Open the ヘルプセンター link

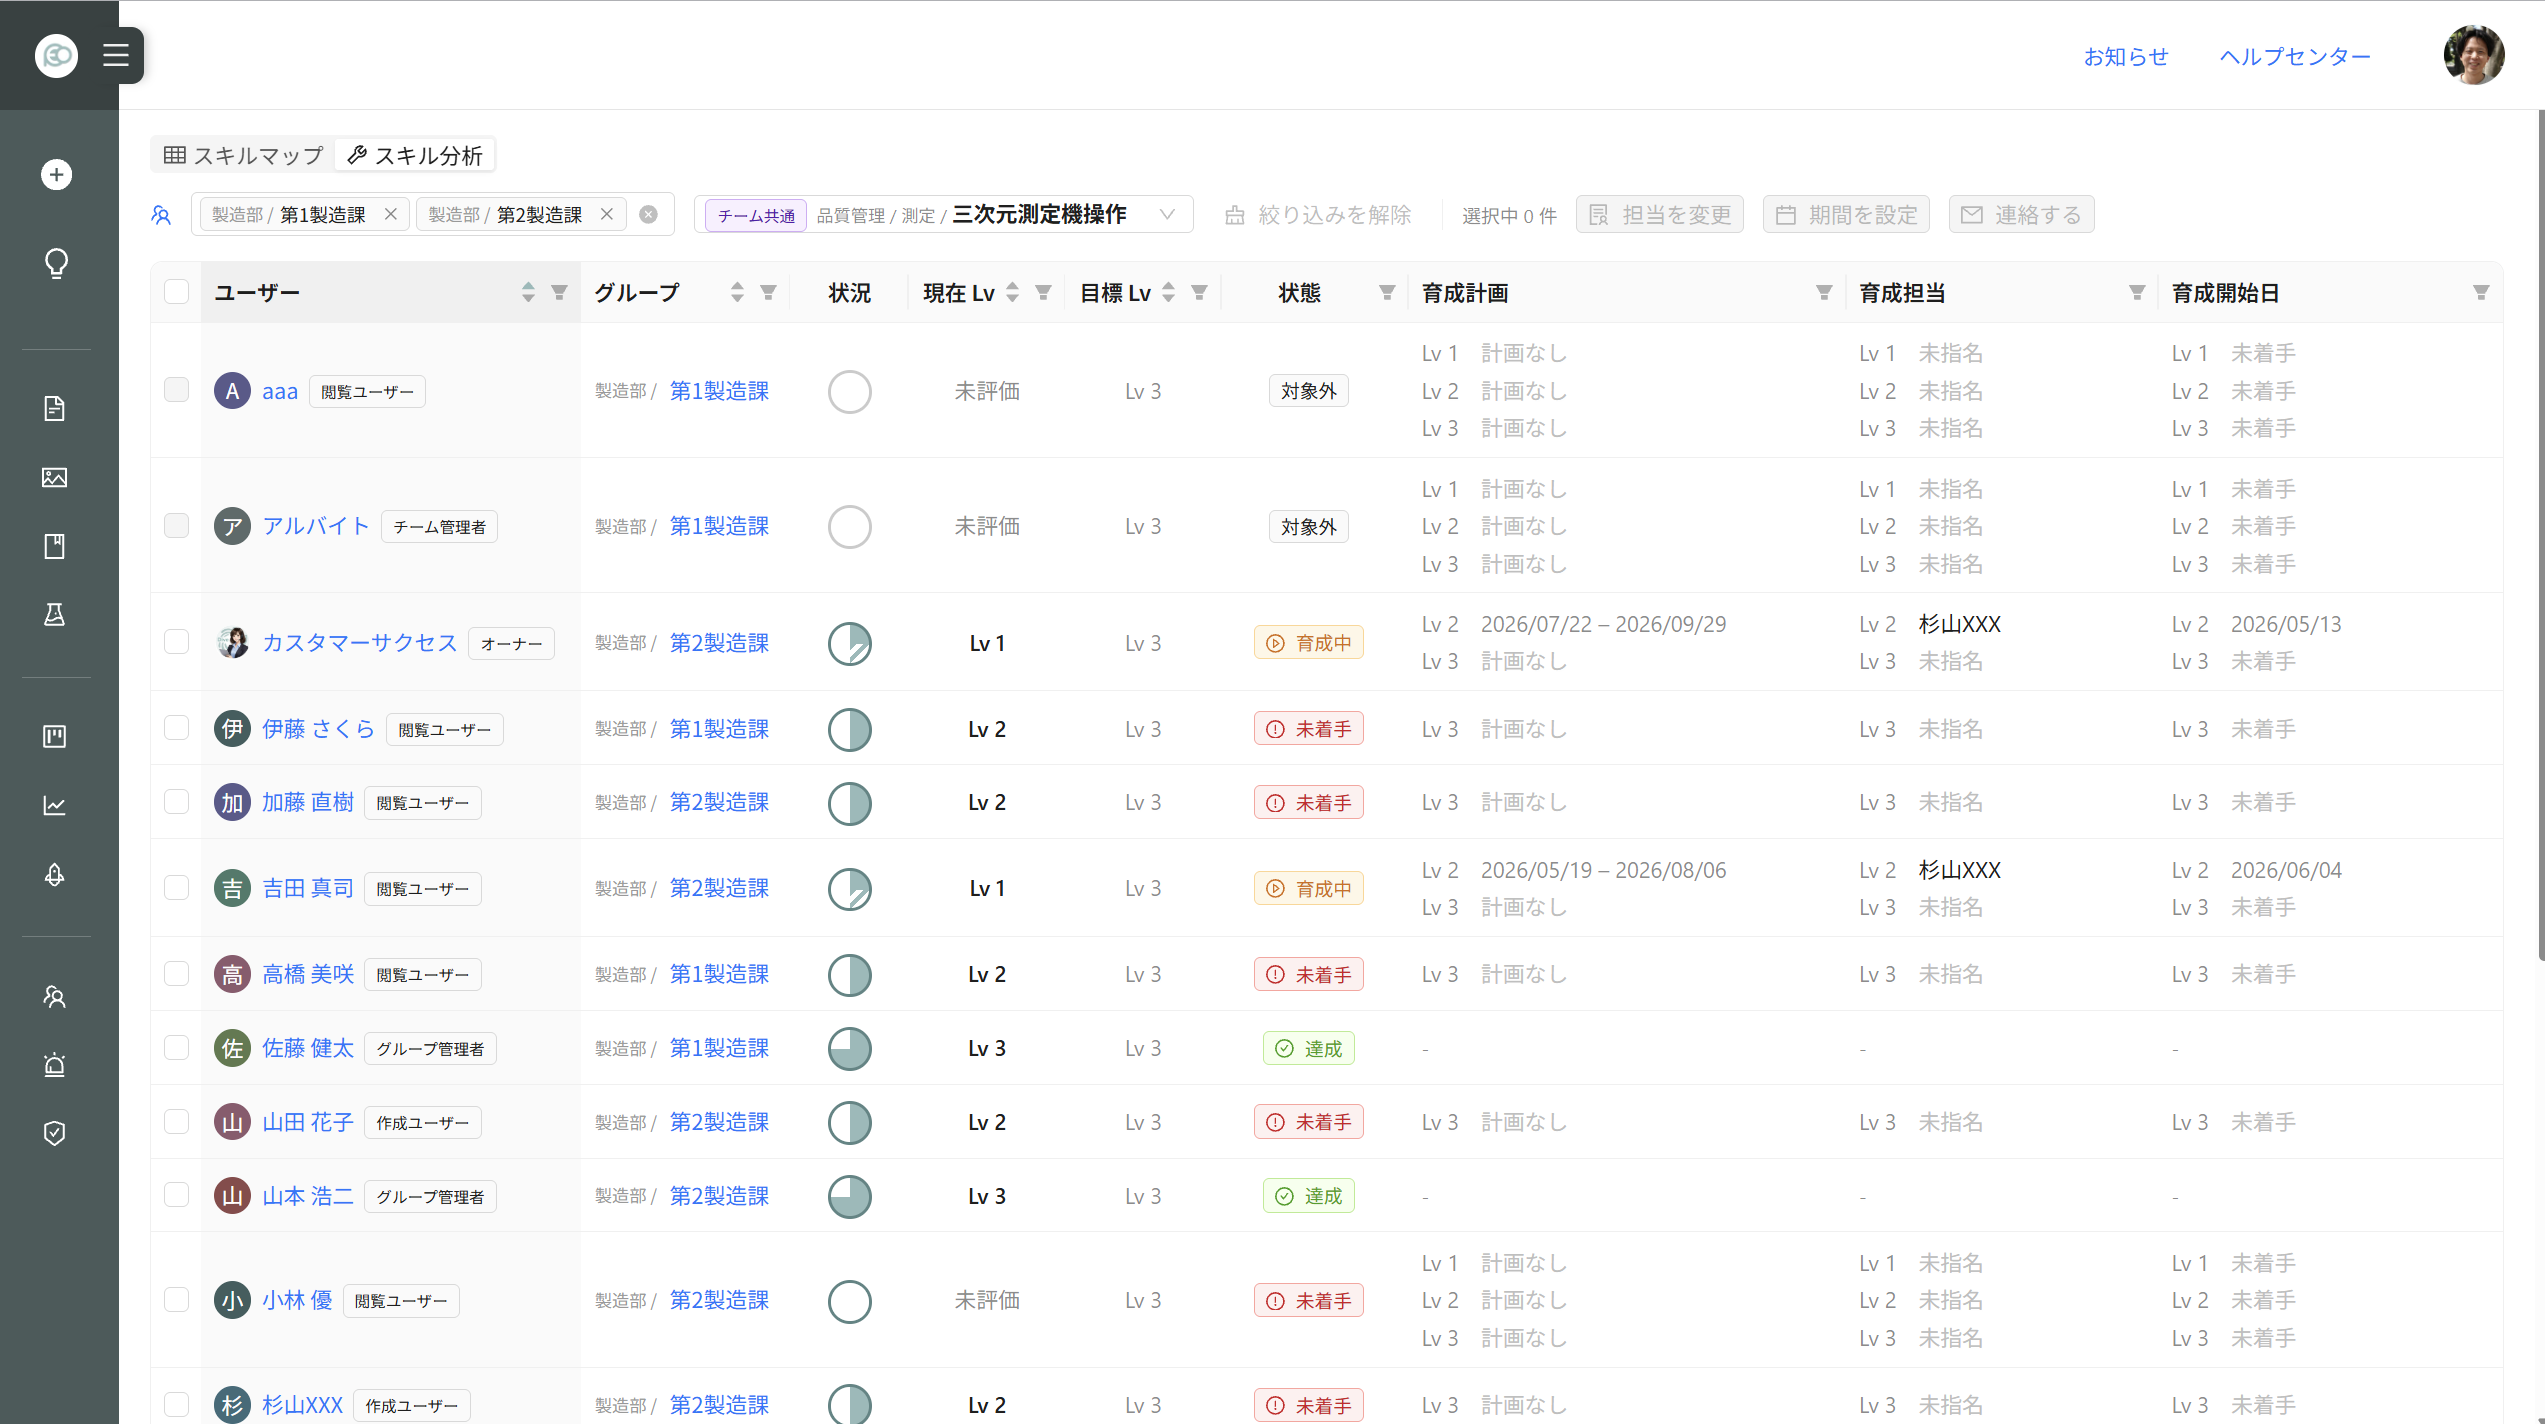(x=2295, y=57)
